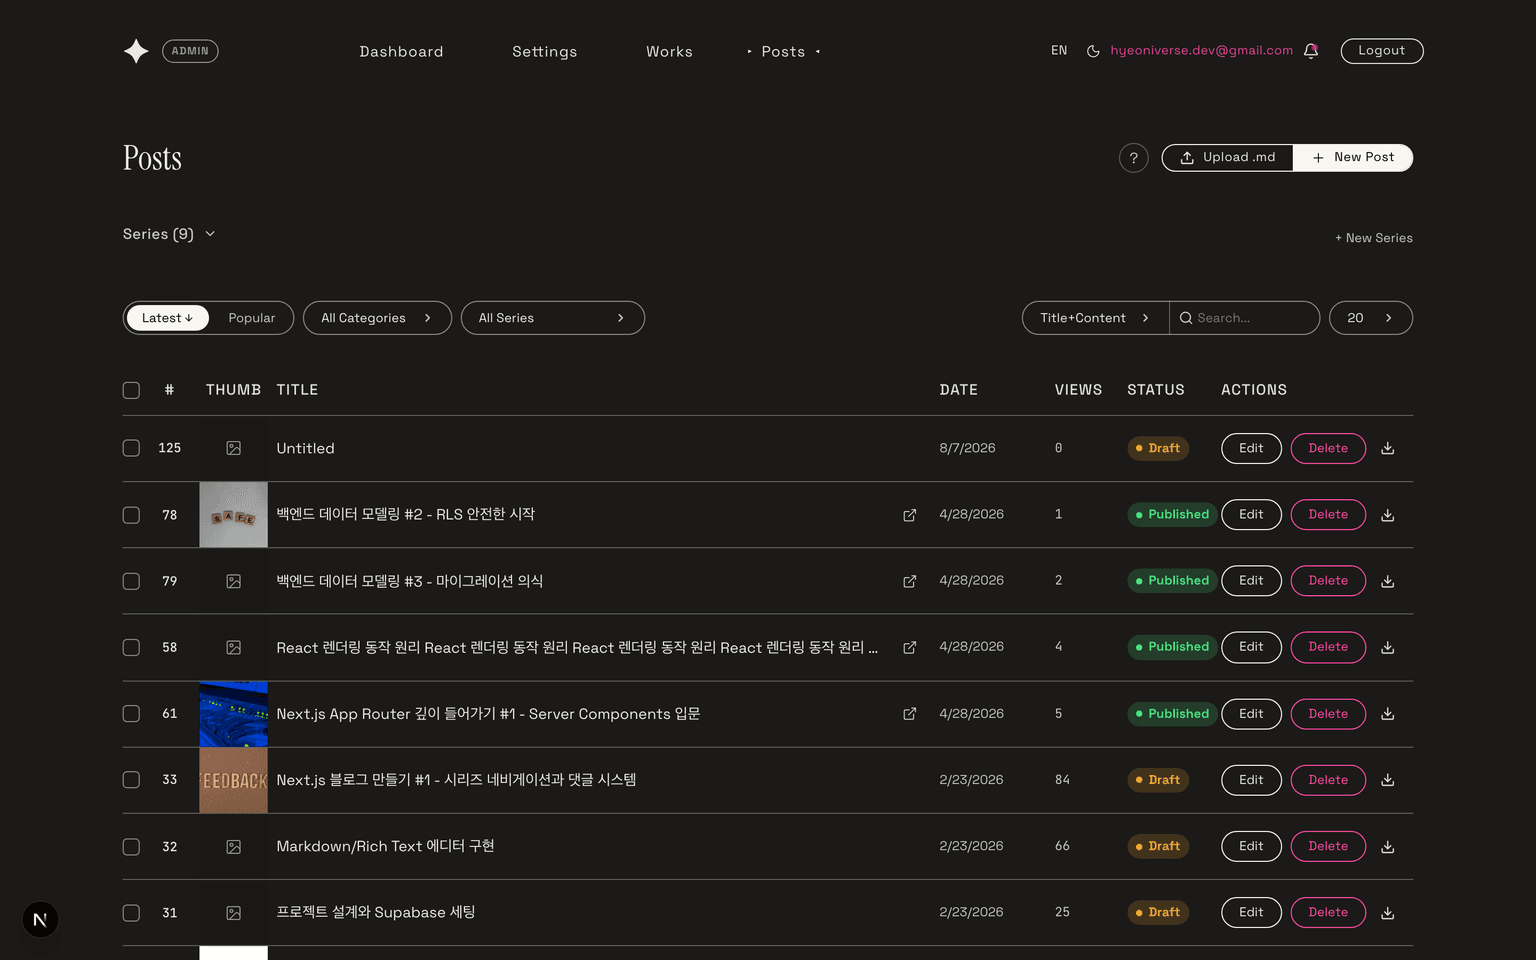This screenshot has width=1536, height=960.
Task: Open All Categories dropdown
Action: tap(377, 318)
